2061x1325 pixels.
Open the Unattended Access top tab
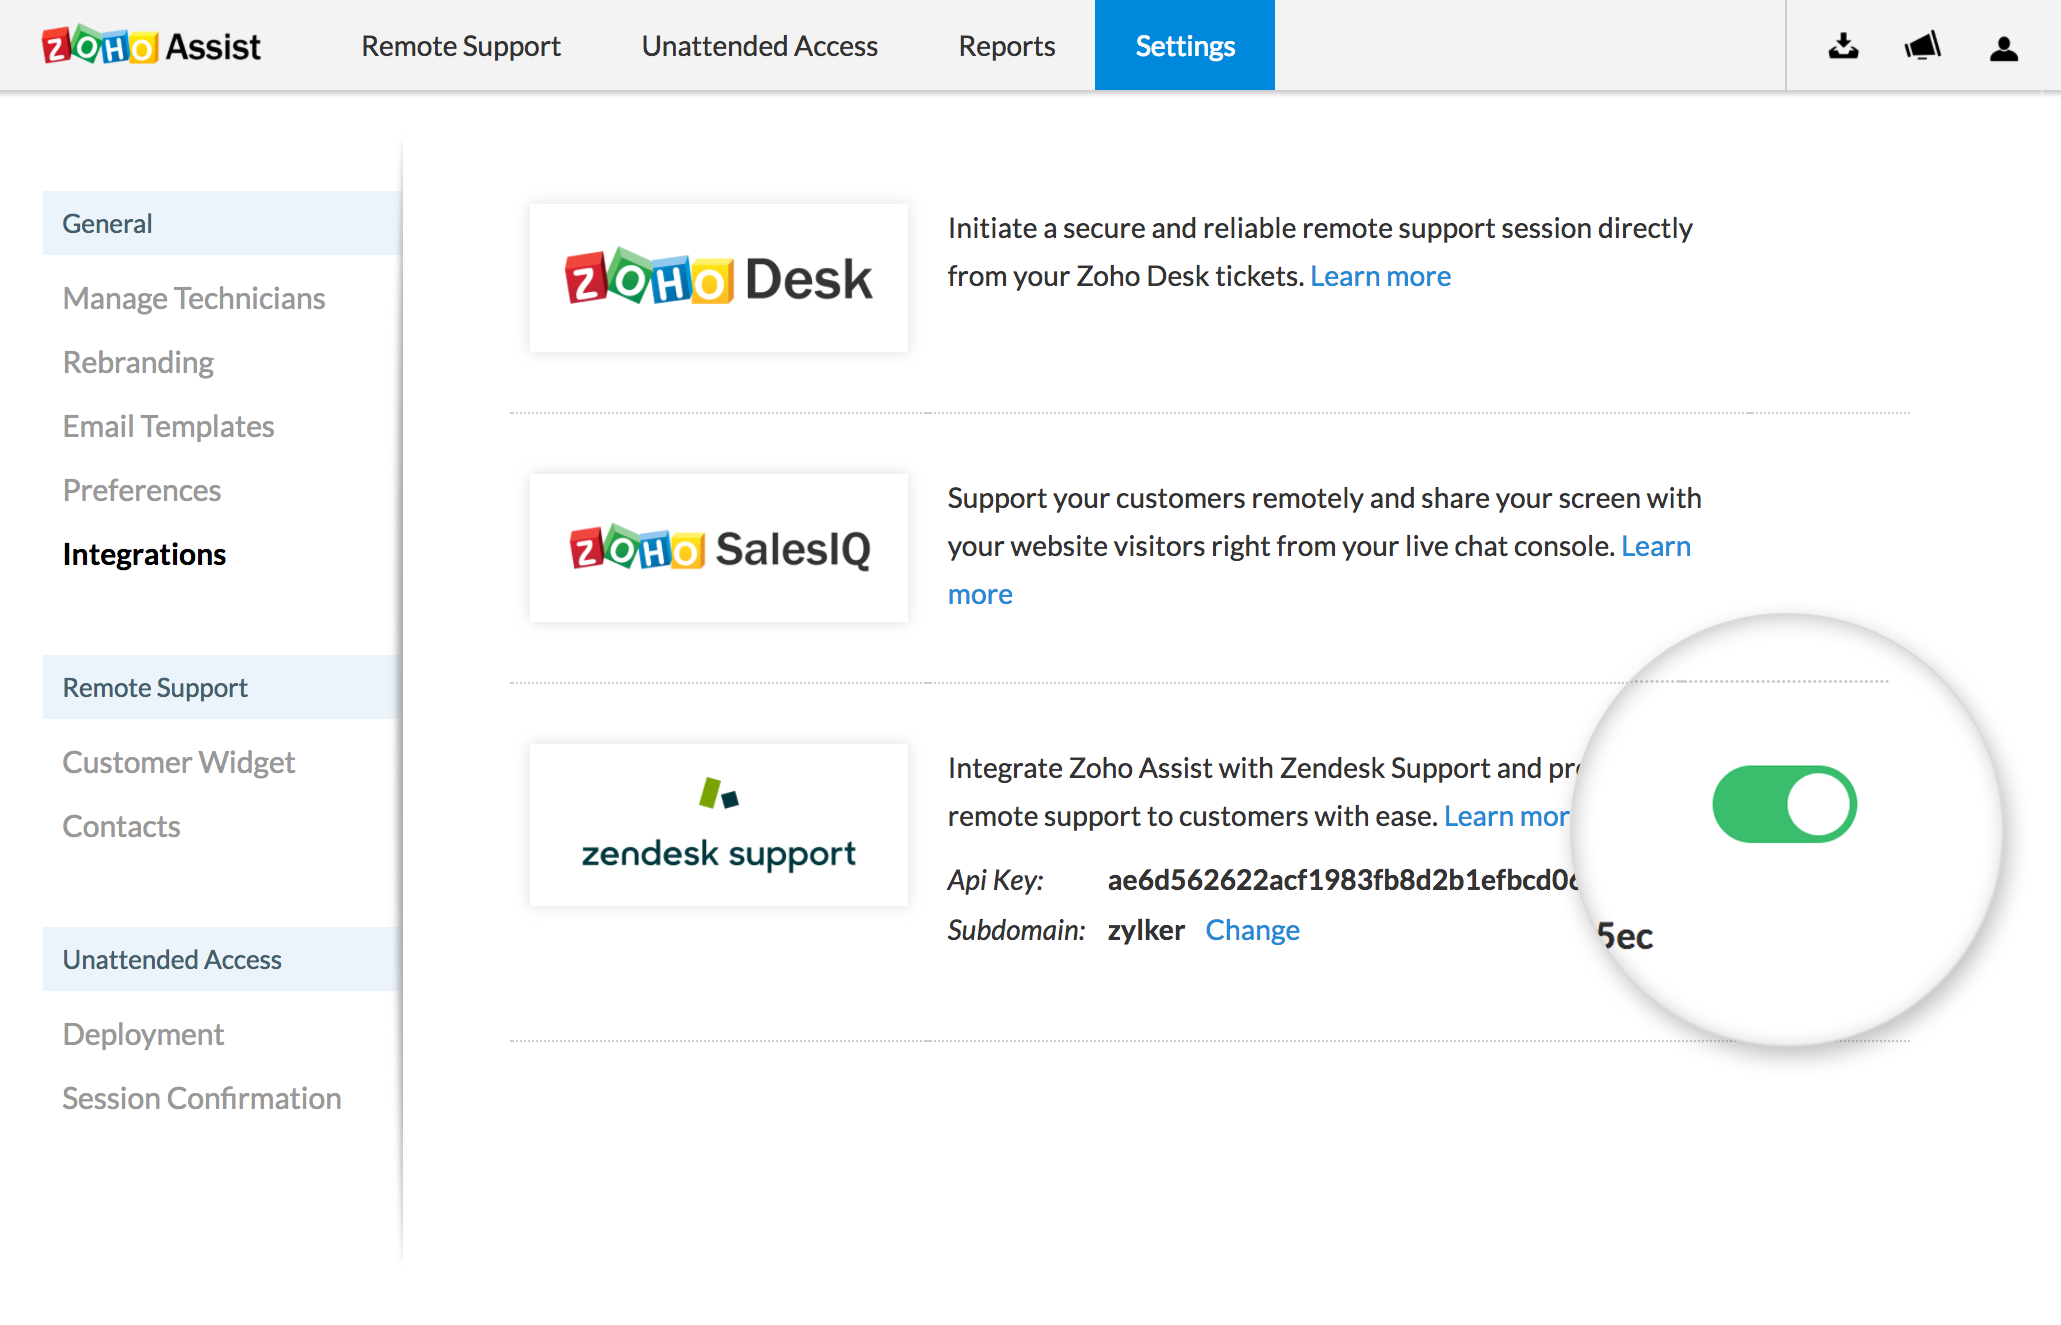(x=760, y=46)
